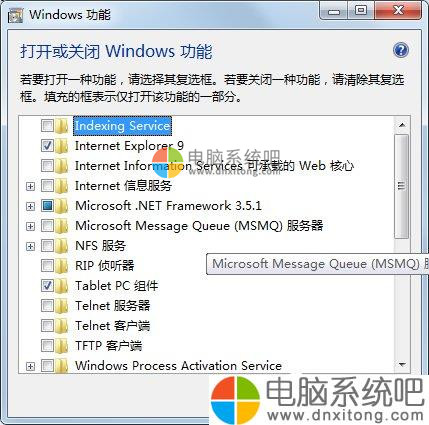Tick the Telnet 客户端 checkbox
This screenshot has height=425, width=429.
pos(47,326)
